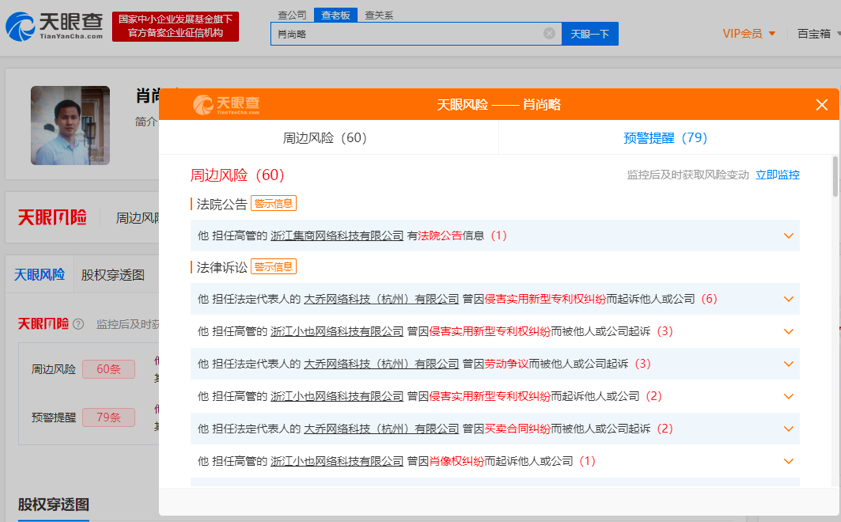The height and width of the screenshot is (522, 841).
Task: Open the 百宝箱 menu
Action: [817, 33]
